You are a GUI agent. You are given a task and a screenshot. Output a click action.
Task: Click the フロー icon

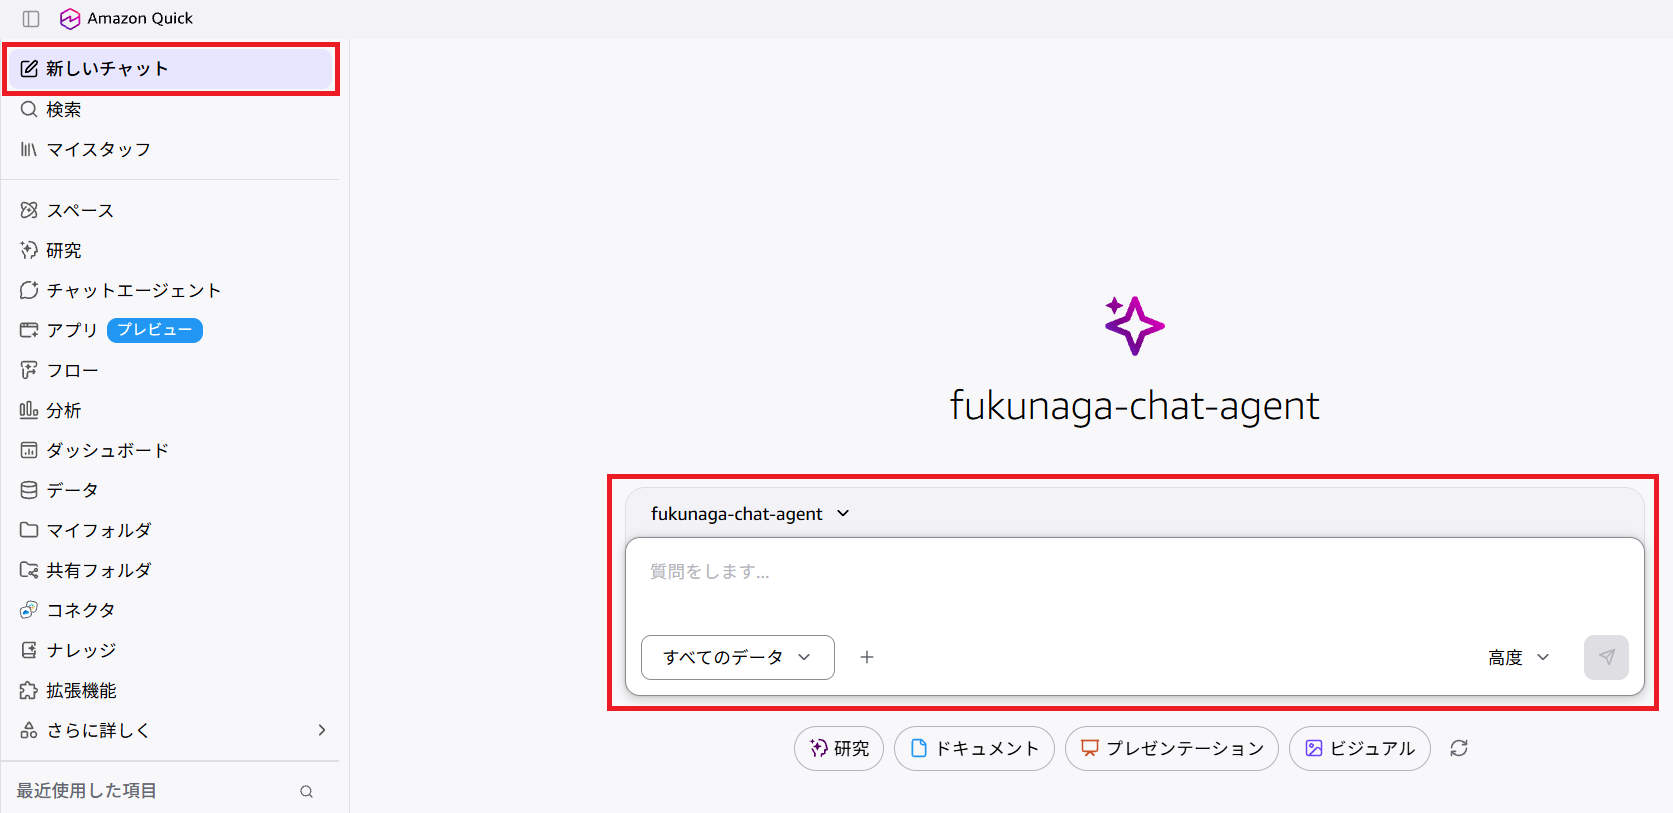point(29,370)
